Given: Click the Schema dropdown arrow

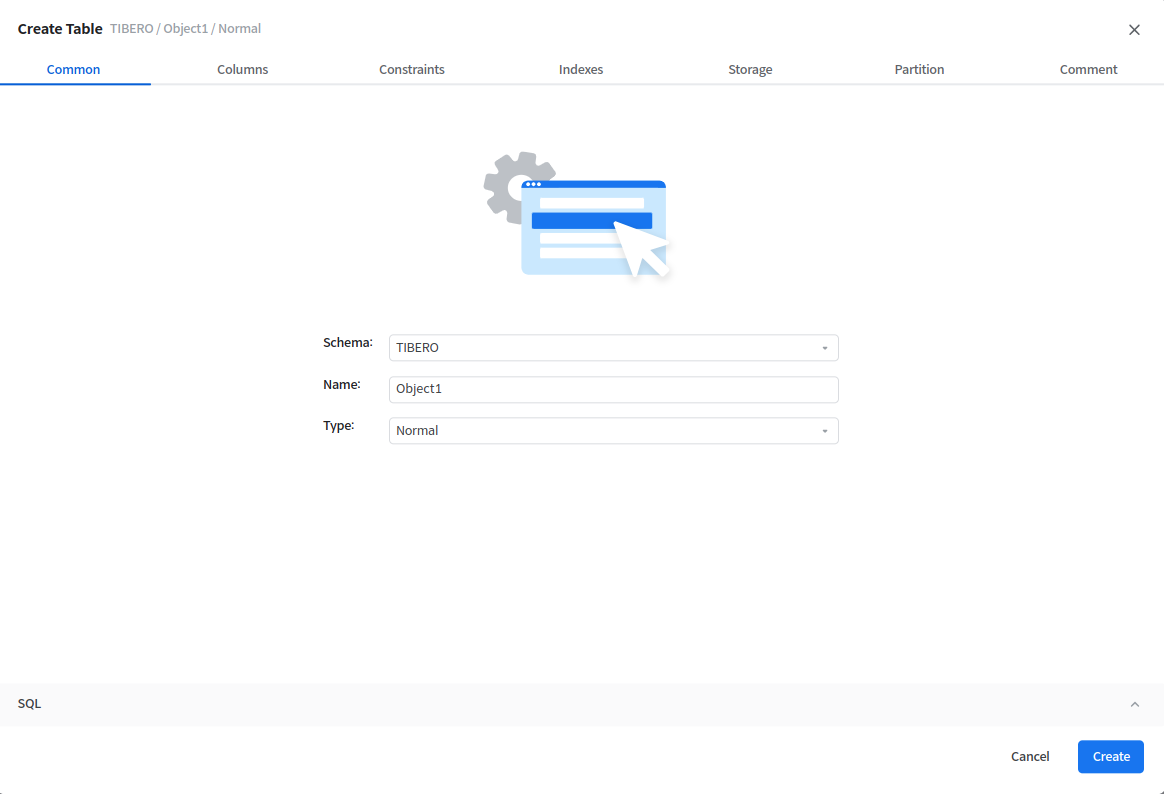Looking at the screenshot, I should 824,348.
